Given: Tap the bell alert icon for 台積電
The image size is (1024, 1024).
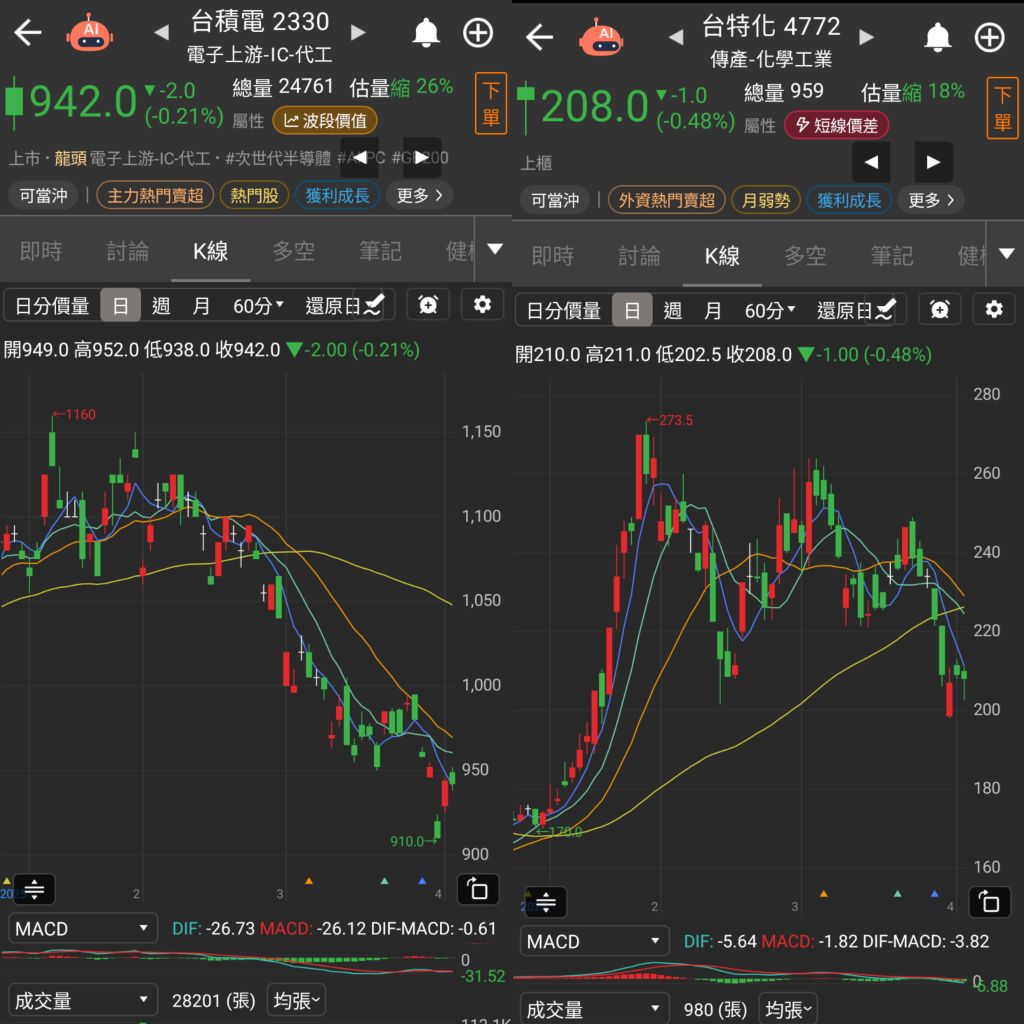Looking at the screenshot, I should (x=426, y=33).
